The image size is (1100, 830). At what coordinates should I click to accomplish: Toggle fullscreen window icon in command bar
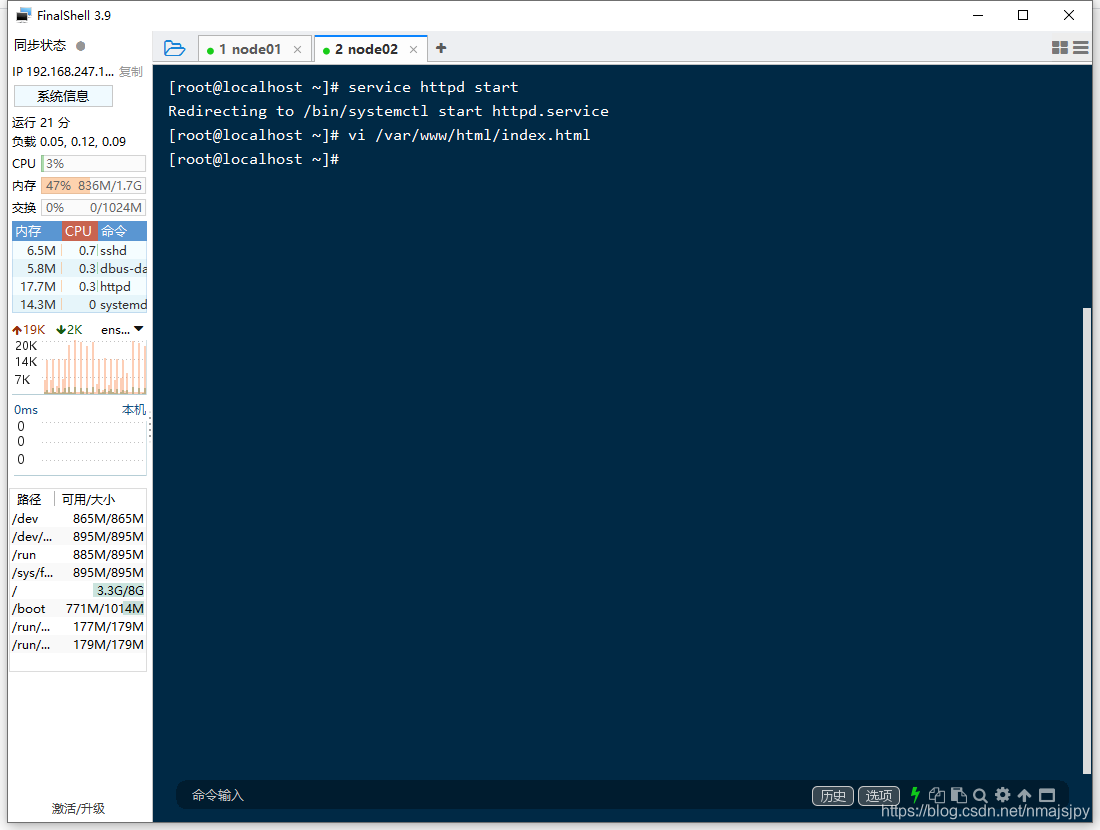tap(1047, 795)
